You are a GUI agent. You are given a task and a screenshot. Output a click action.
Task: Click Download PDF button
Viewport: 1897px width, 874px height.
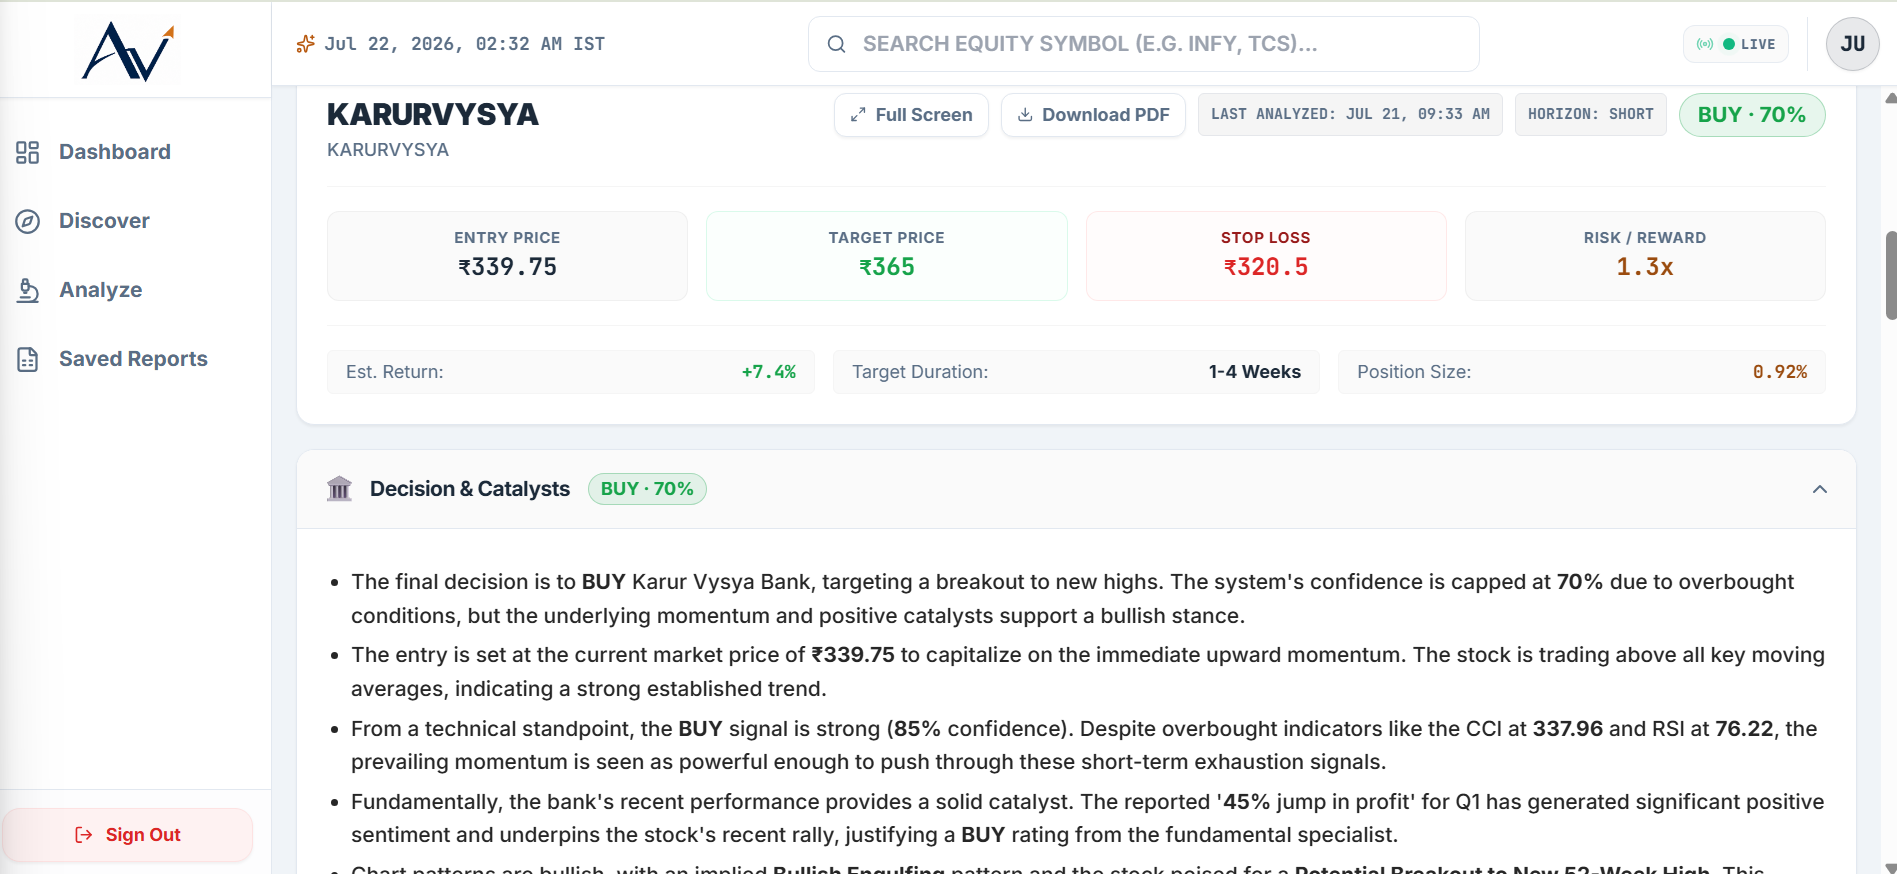click(1093, 115)
